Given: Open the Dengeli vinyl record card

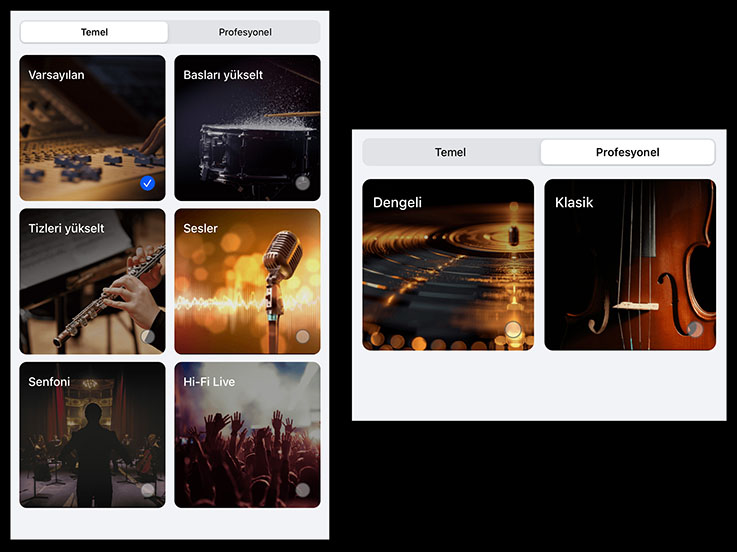Looking at the screenshot, I should (448, 265).
